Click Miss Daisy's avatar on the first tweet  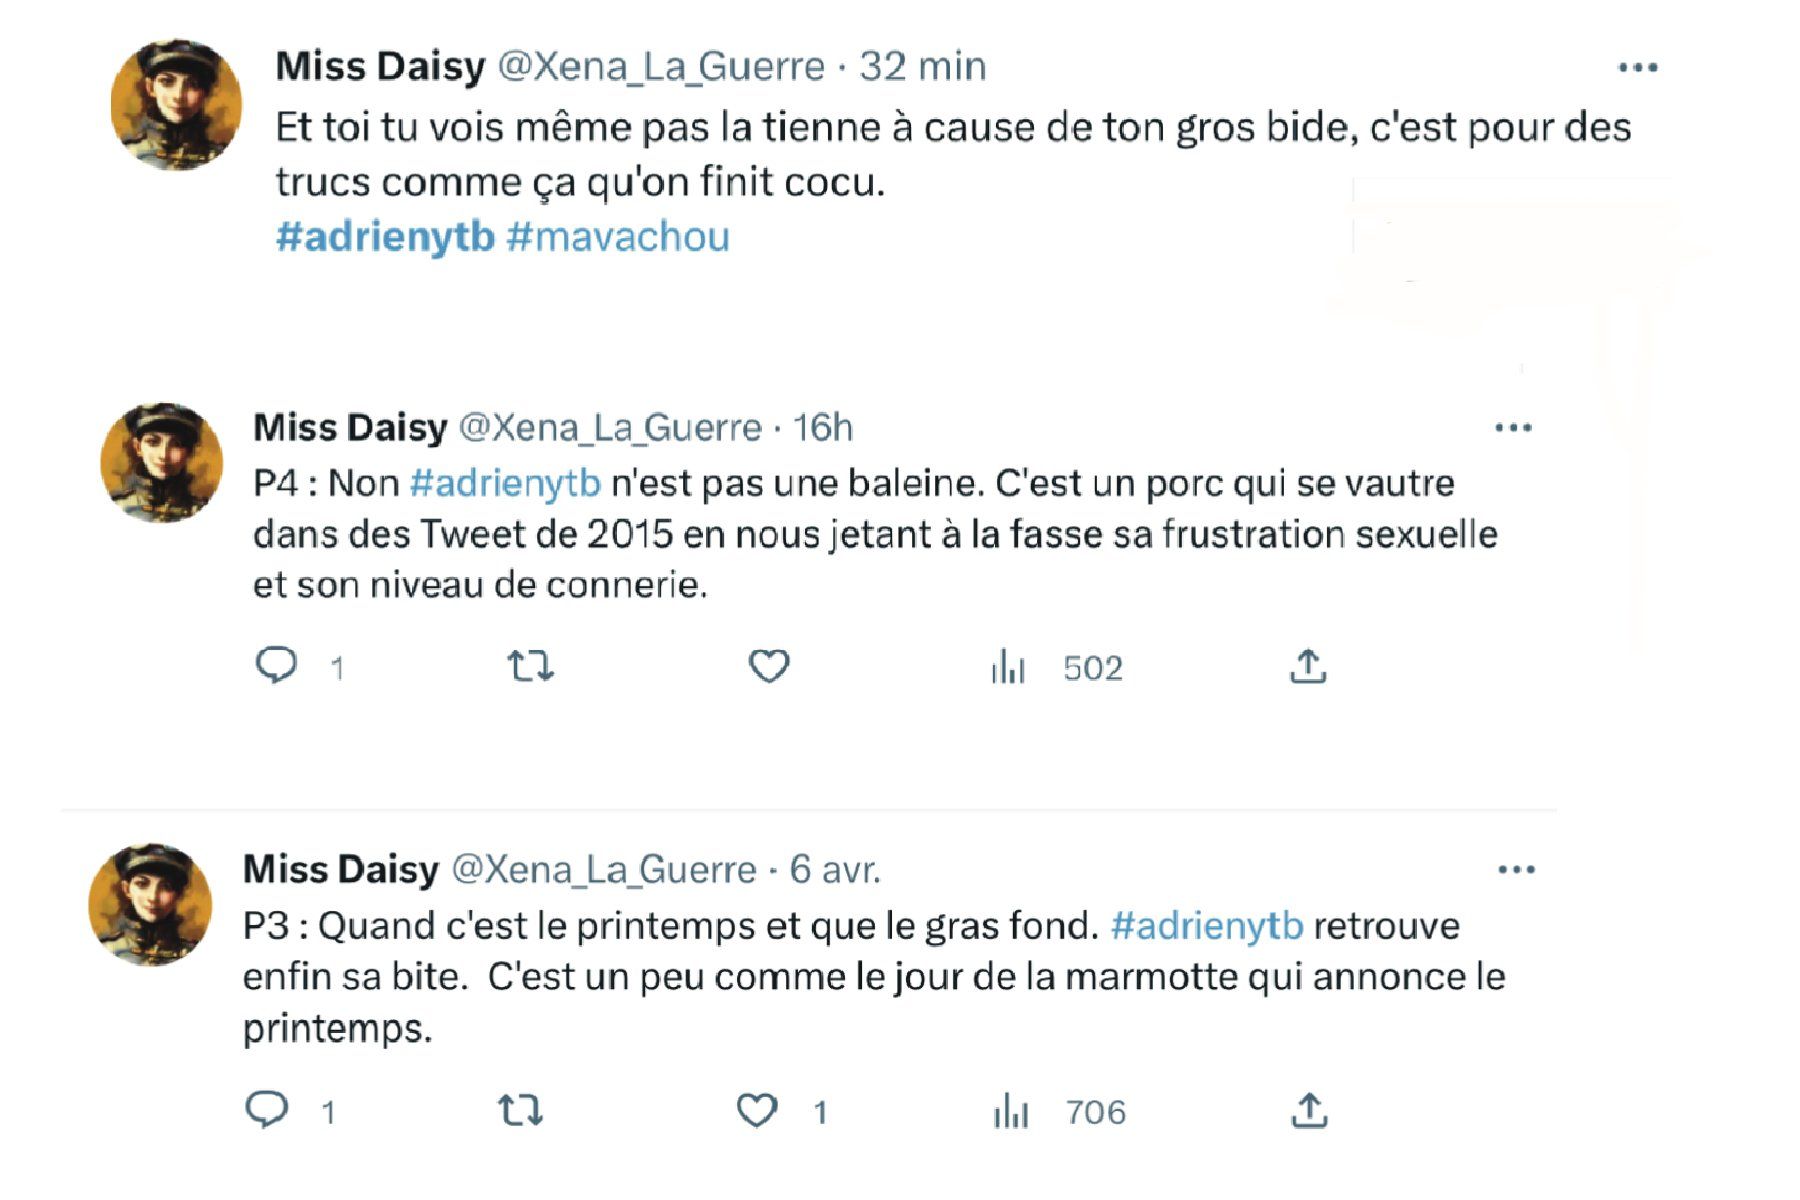point(176,104)
